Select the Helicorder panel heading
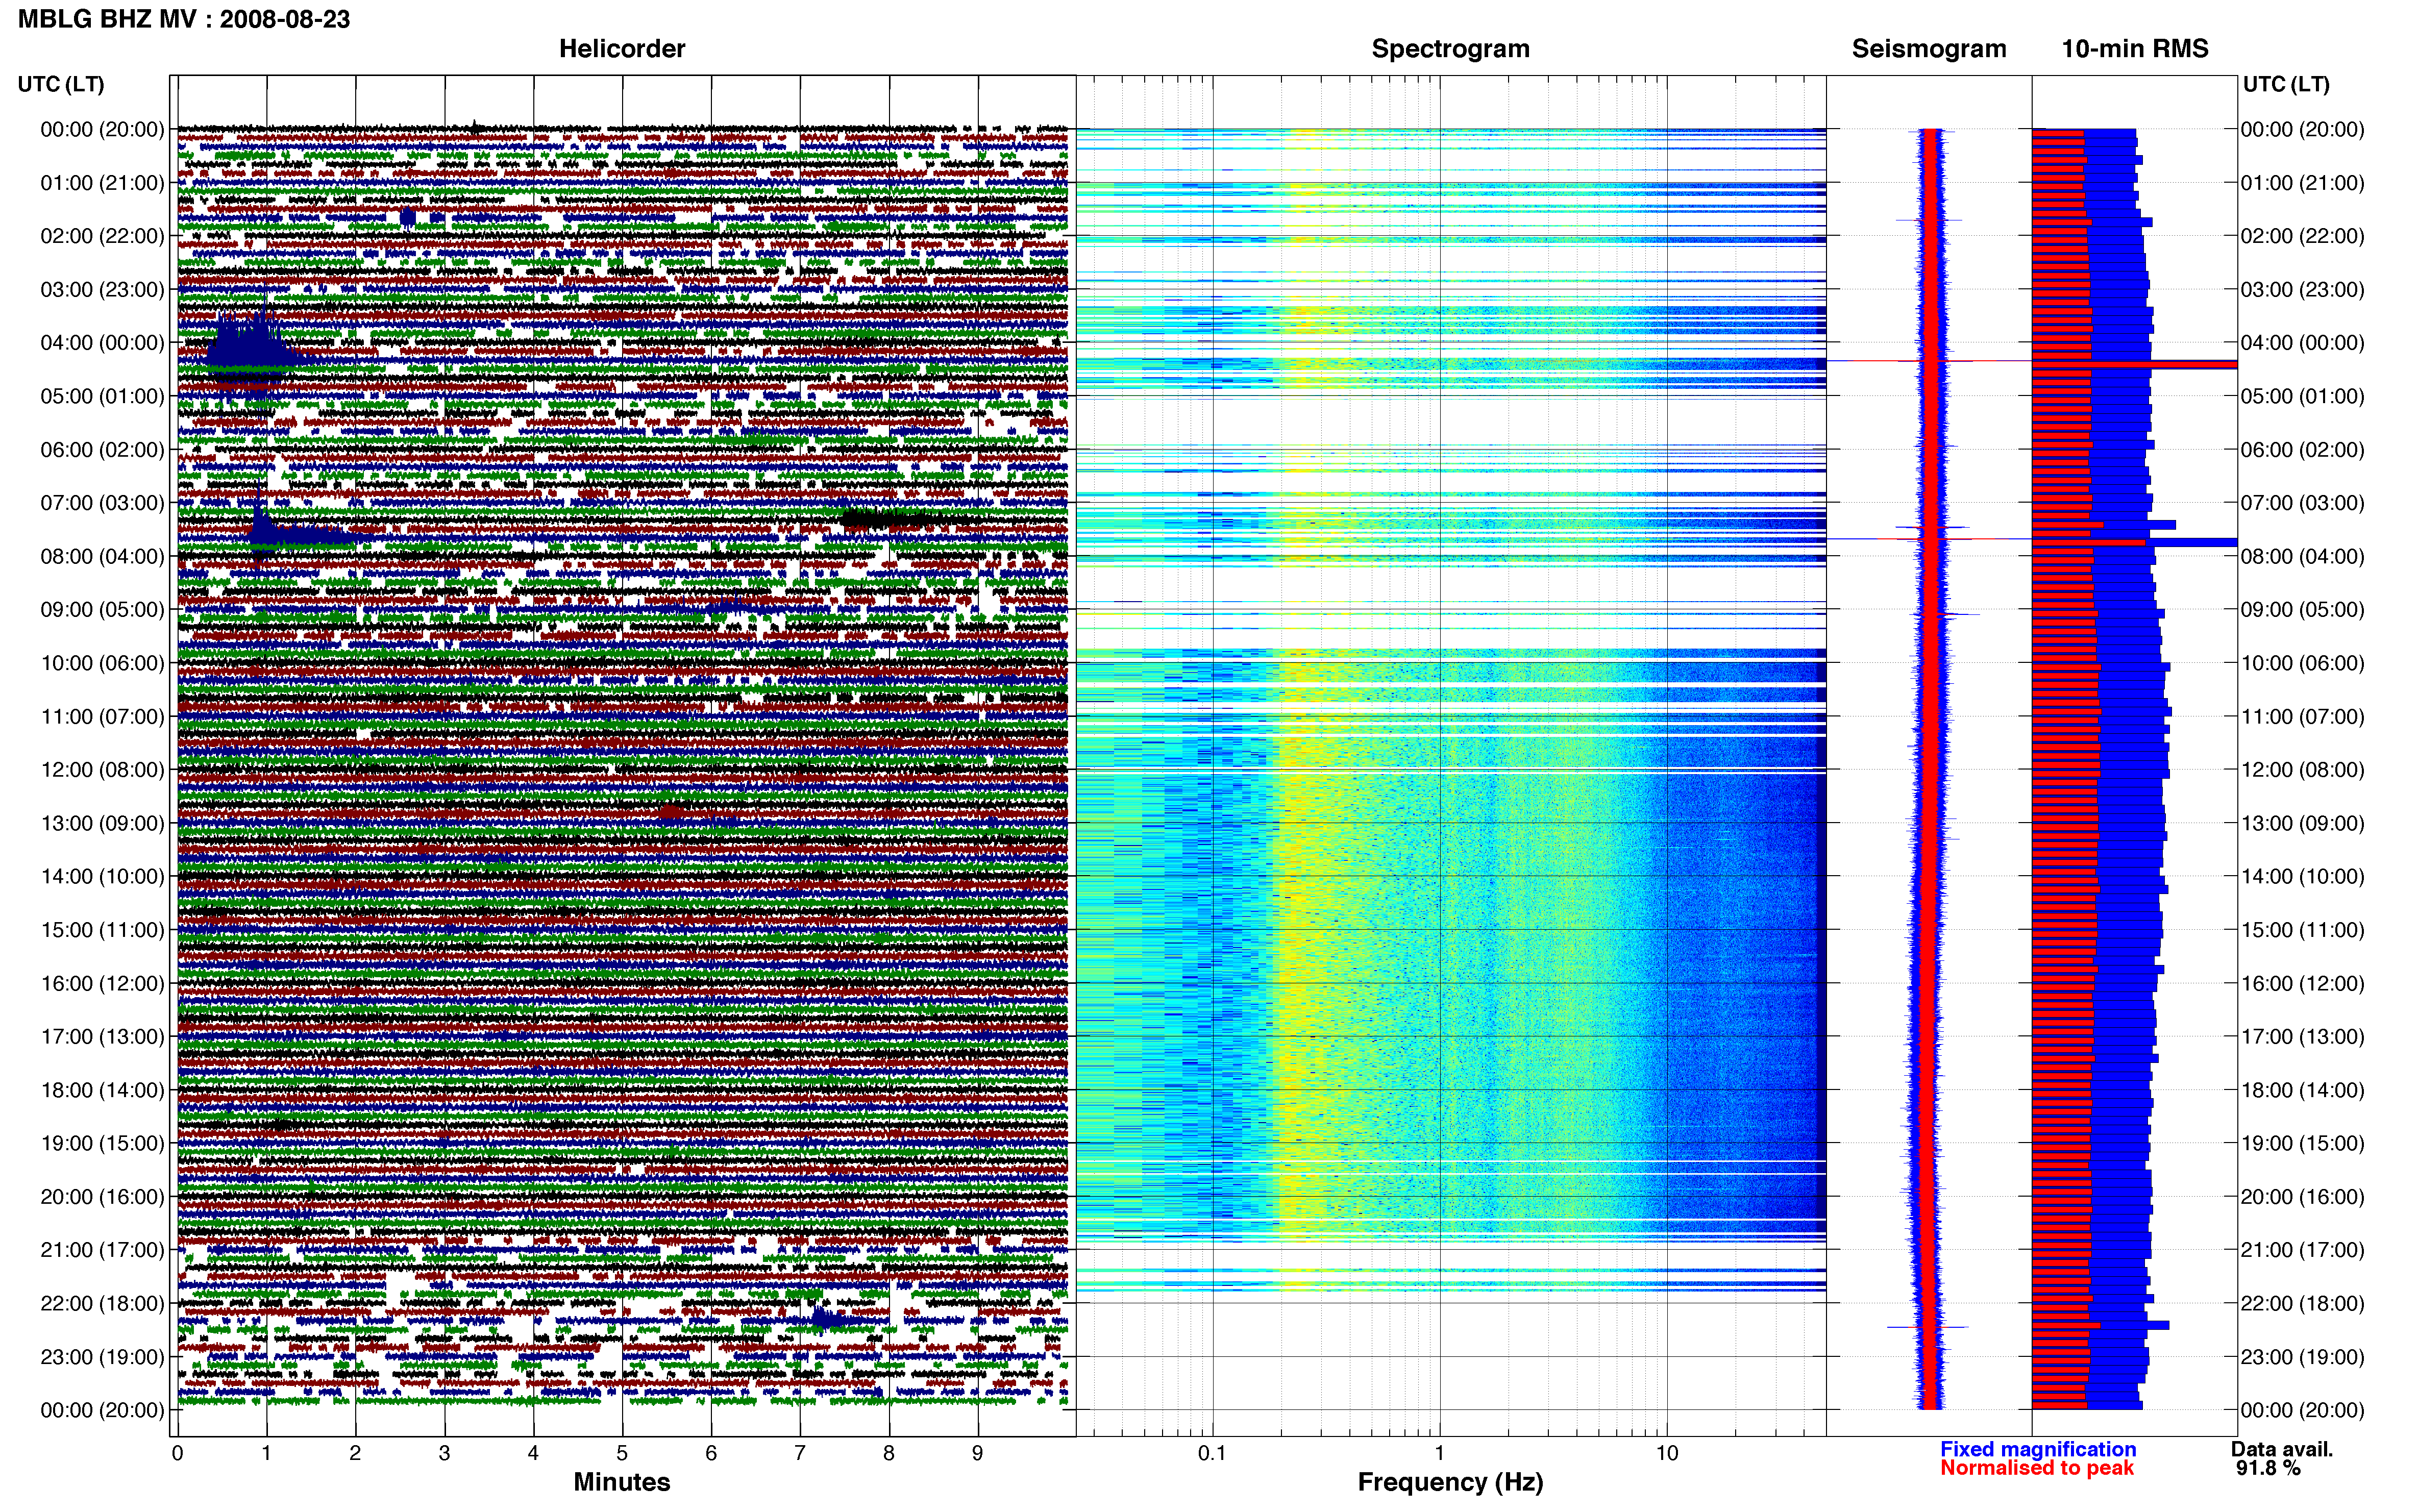This screenshot has height=1512, width=2419. tap(622, 49)
